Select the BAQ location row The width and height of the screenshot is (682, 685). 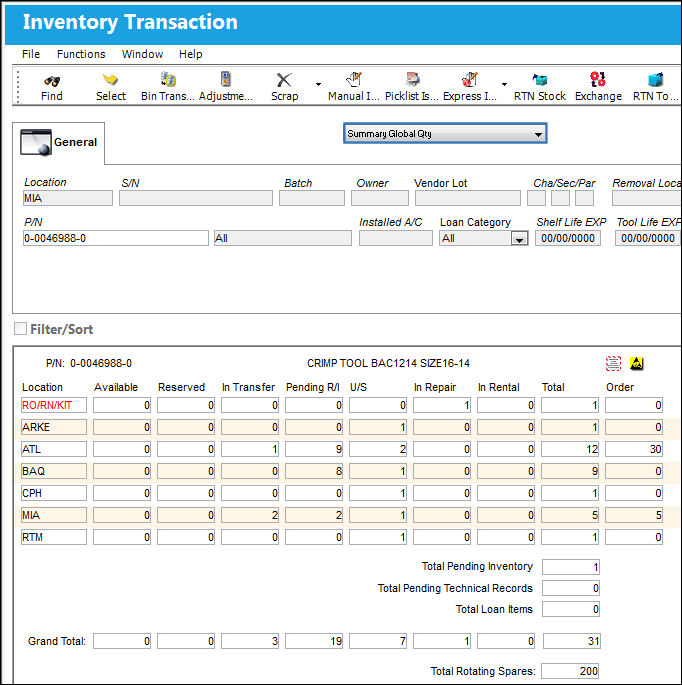[x=54, y=471]
